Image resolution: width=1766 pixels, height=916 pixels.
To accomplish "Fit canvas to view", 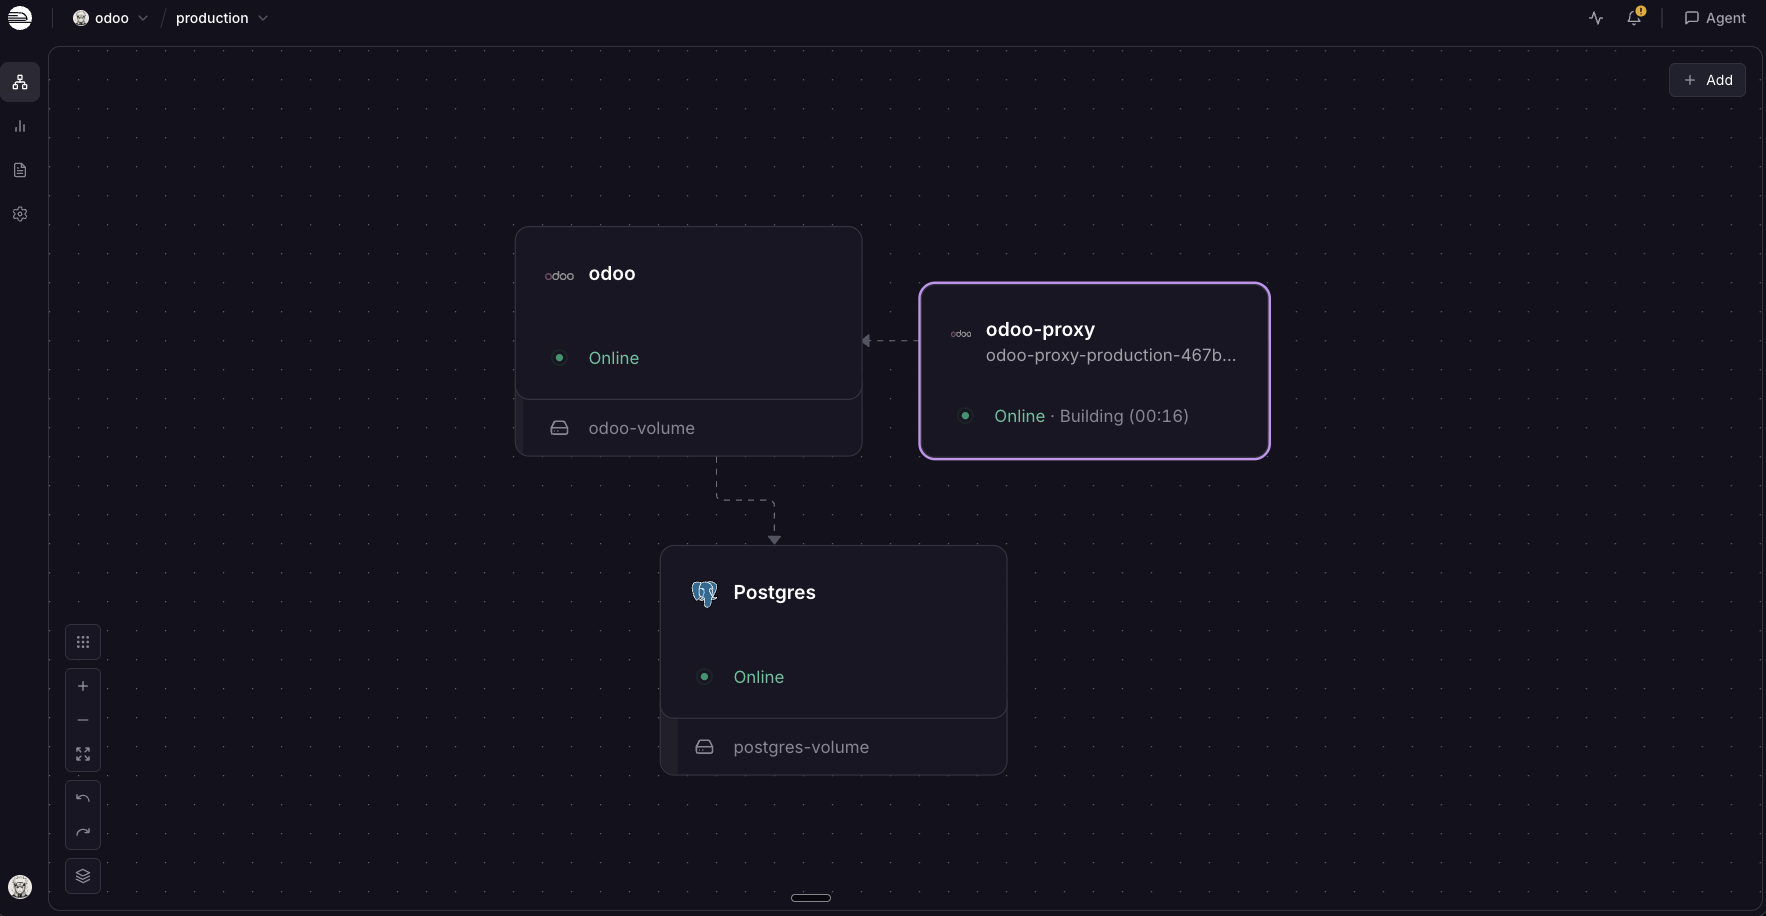I will [x=83, y=754].
